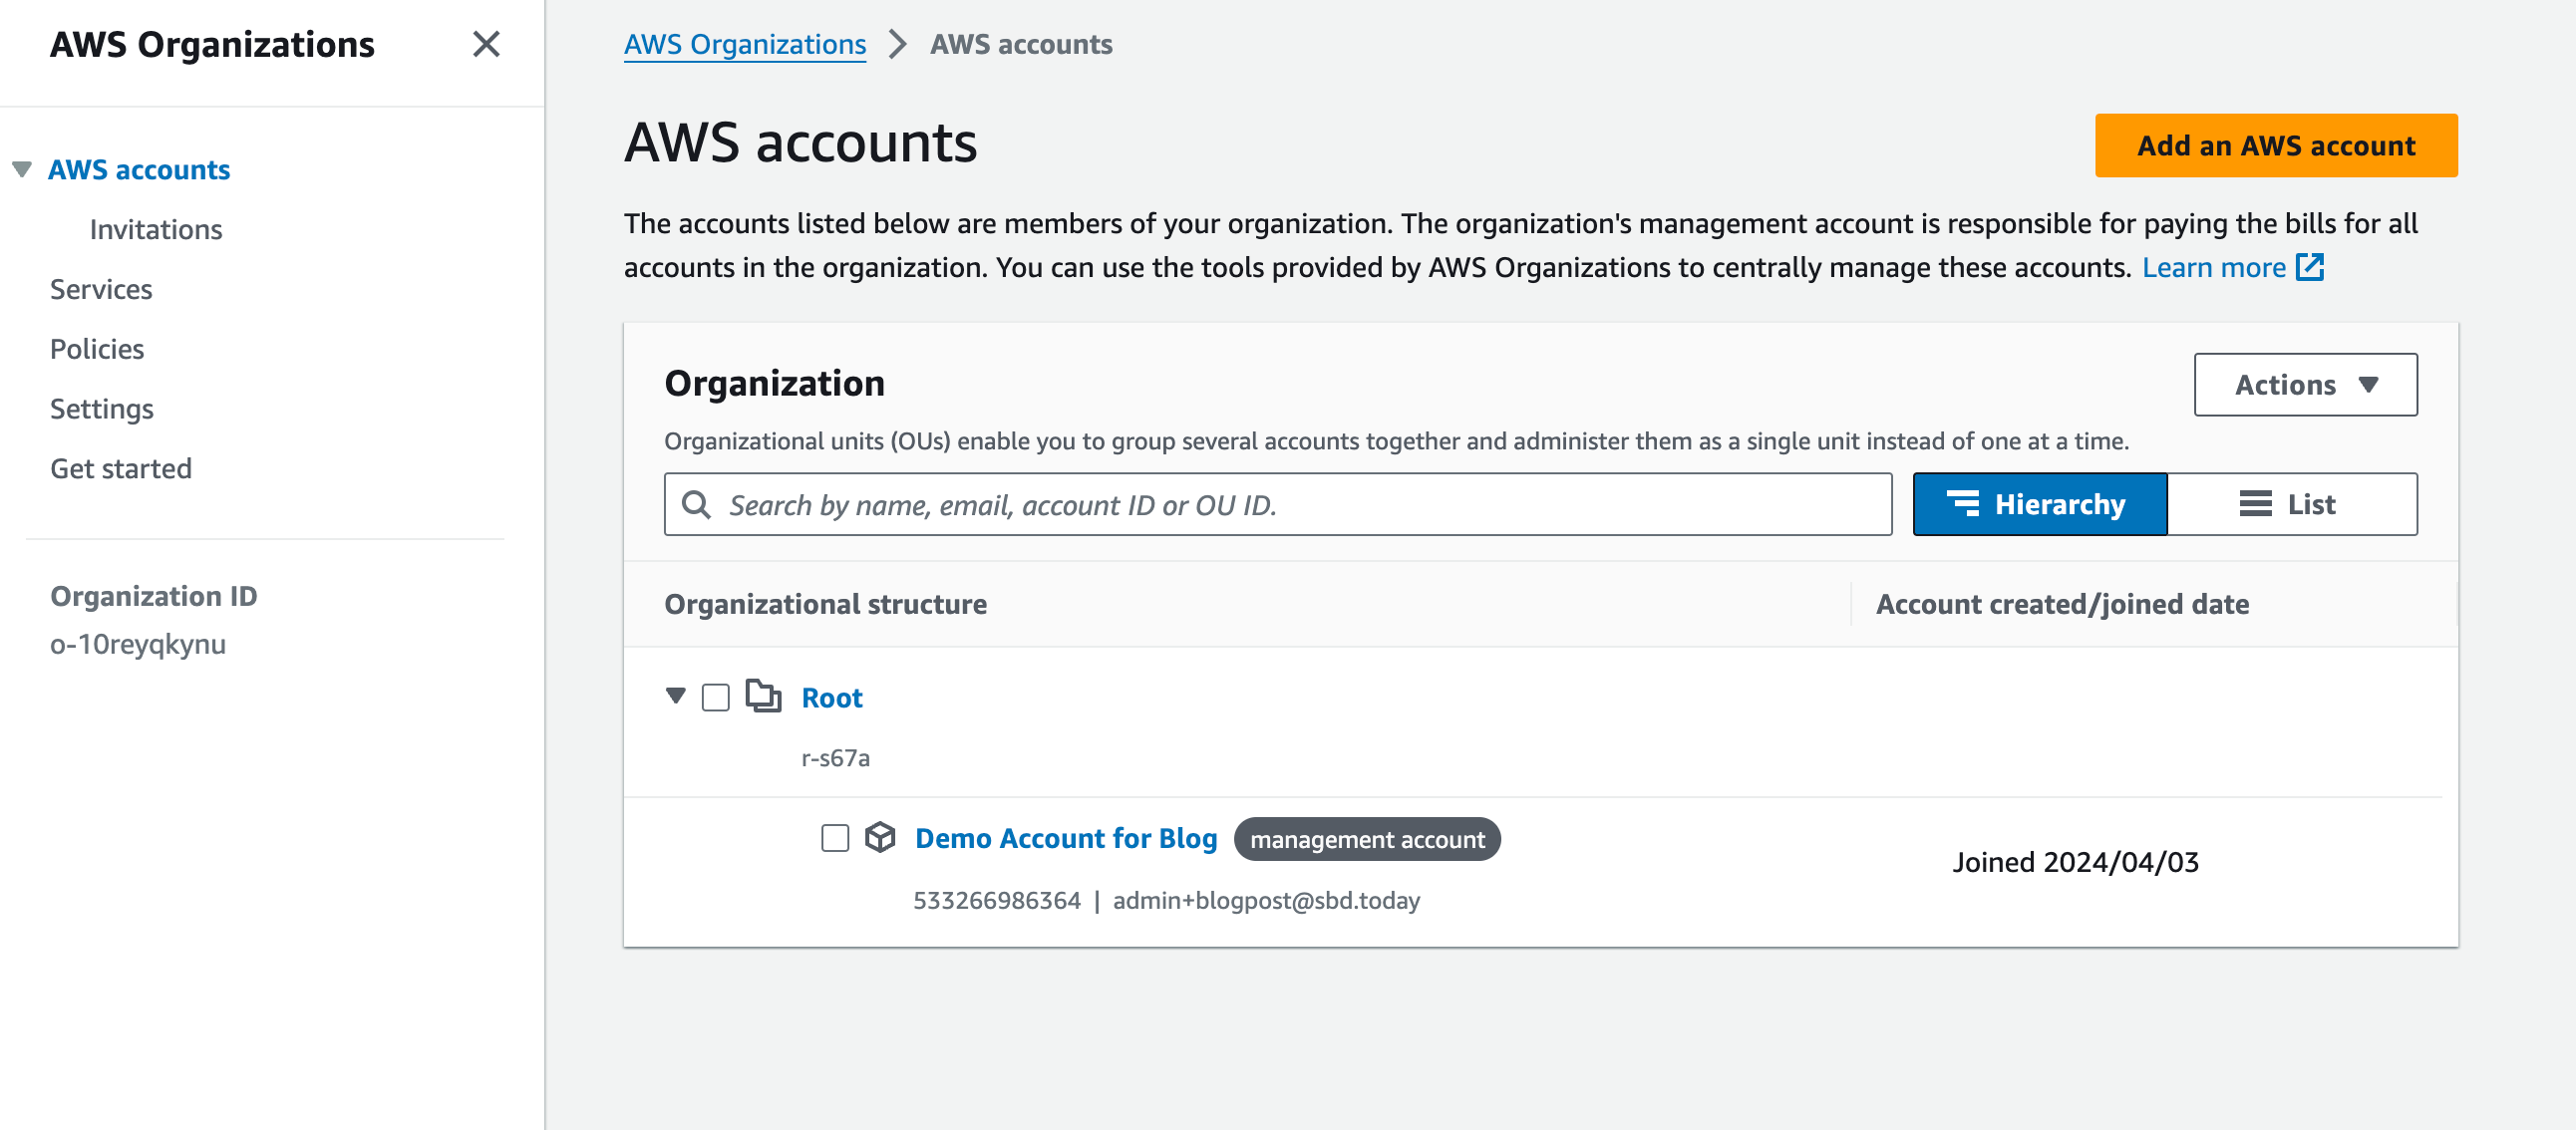Open the Invitations page
This screenshot has height=1130, width=2576.
(x=156, y=229)
